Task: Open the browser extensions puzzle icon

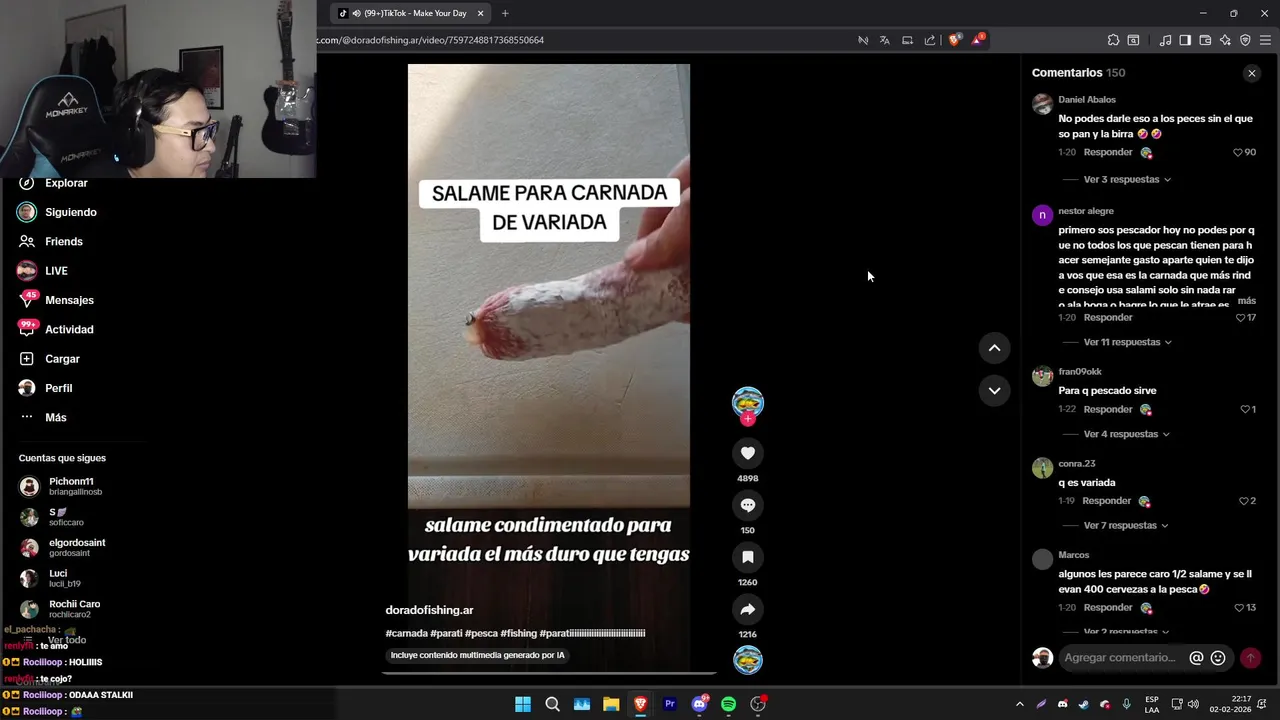Action: point(1113,40)
